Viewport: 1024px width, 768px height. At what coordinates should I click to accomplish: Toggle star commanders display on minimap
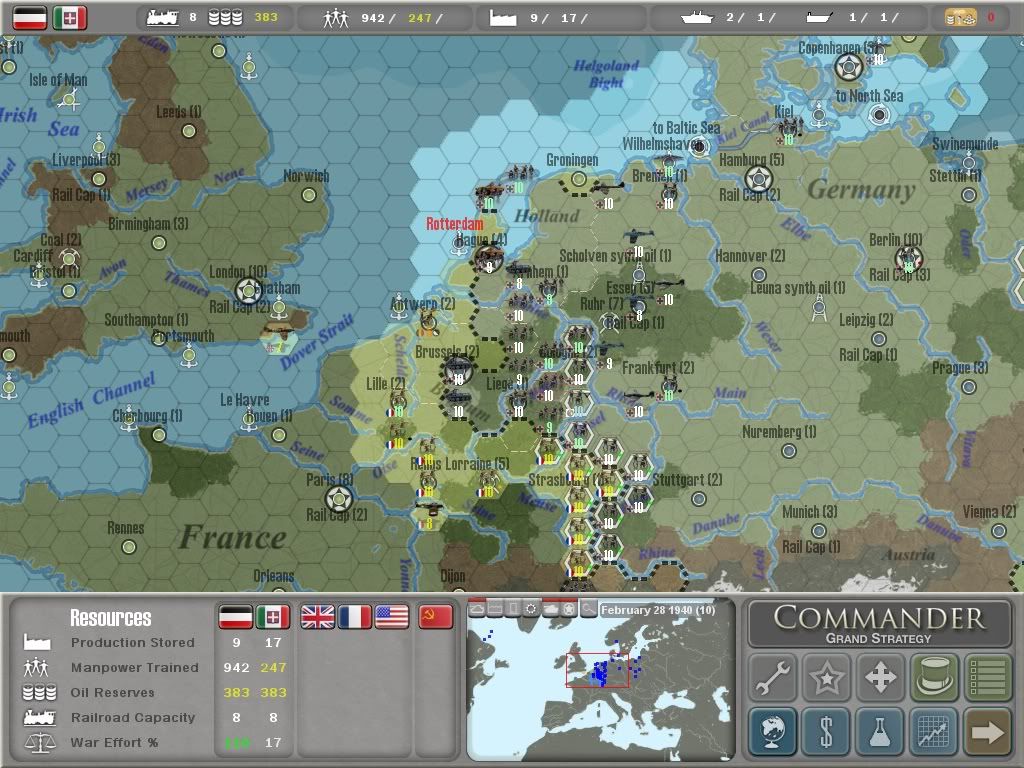569,609
